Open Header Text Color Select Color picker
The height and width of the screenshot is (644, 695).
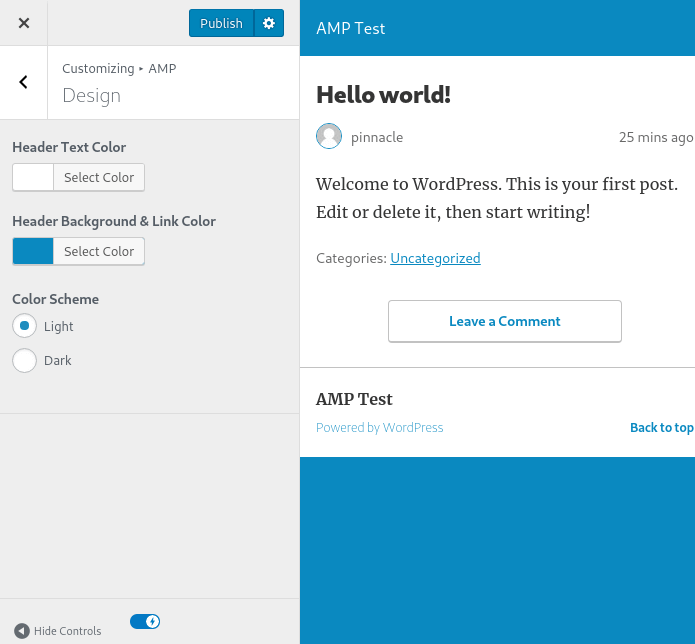tap(99, 177)
